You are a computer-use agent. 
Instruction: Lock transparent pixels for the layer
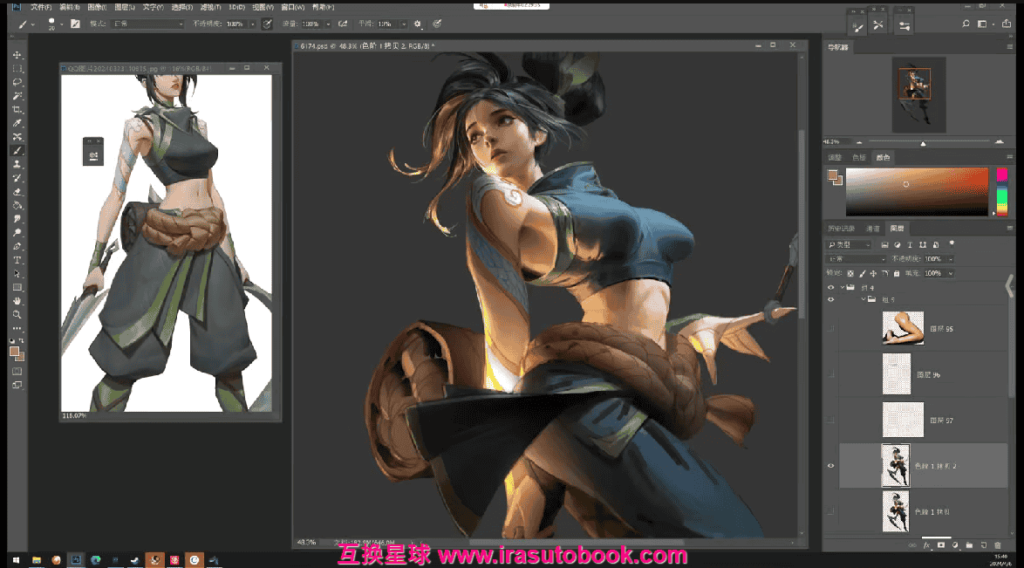pos(850,274)
